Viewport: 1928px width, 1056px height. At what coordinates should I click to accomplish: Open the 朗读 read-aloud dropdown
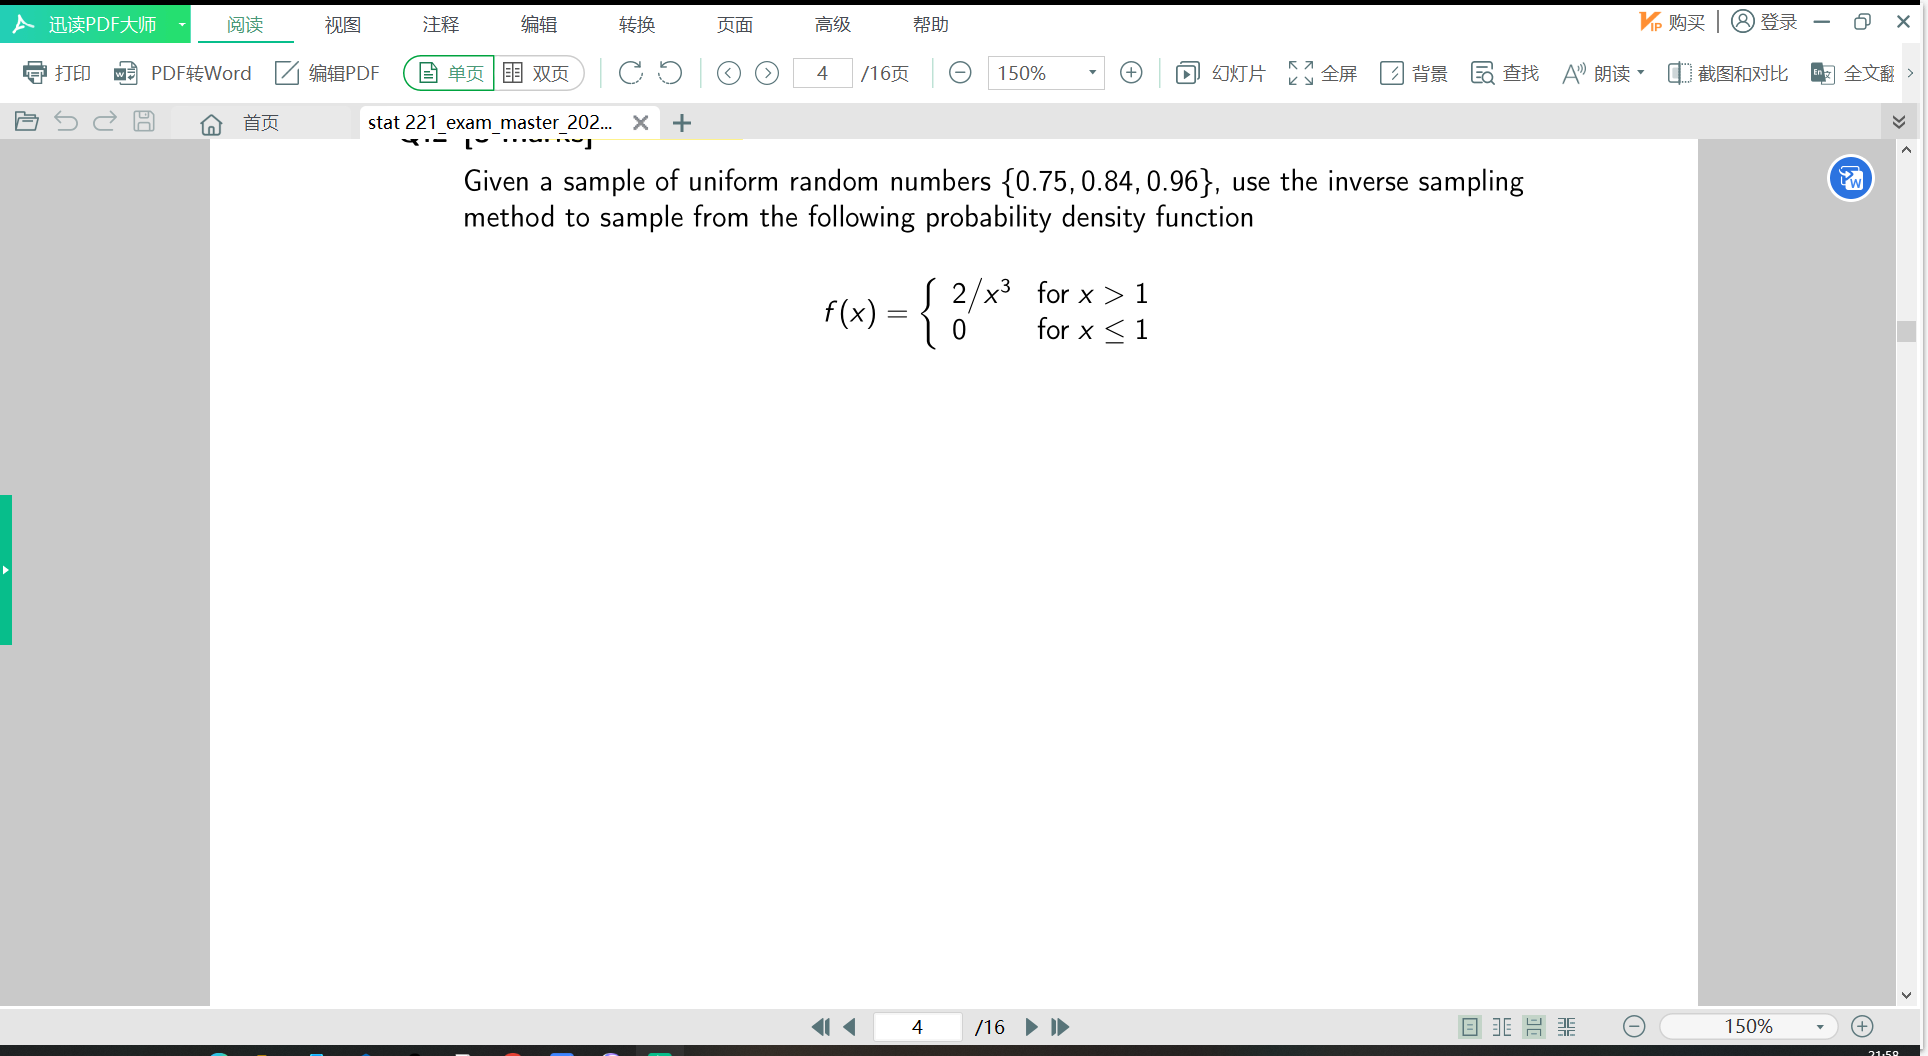click(1603, 72)
